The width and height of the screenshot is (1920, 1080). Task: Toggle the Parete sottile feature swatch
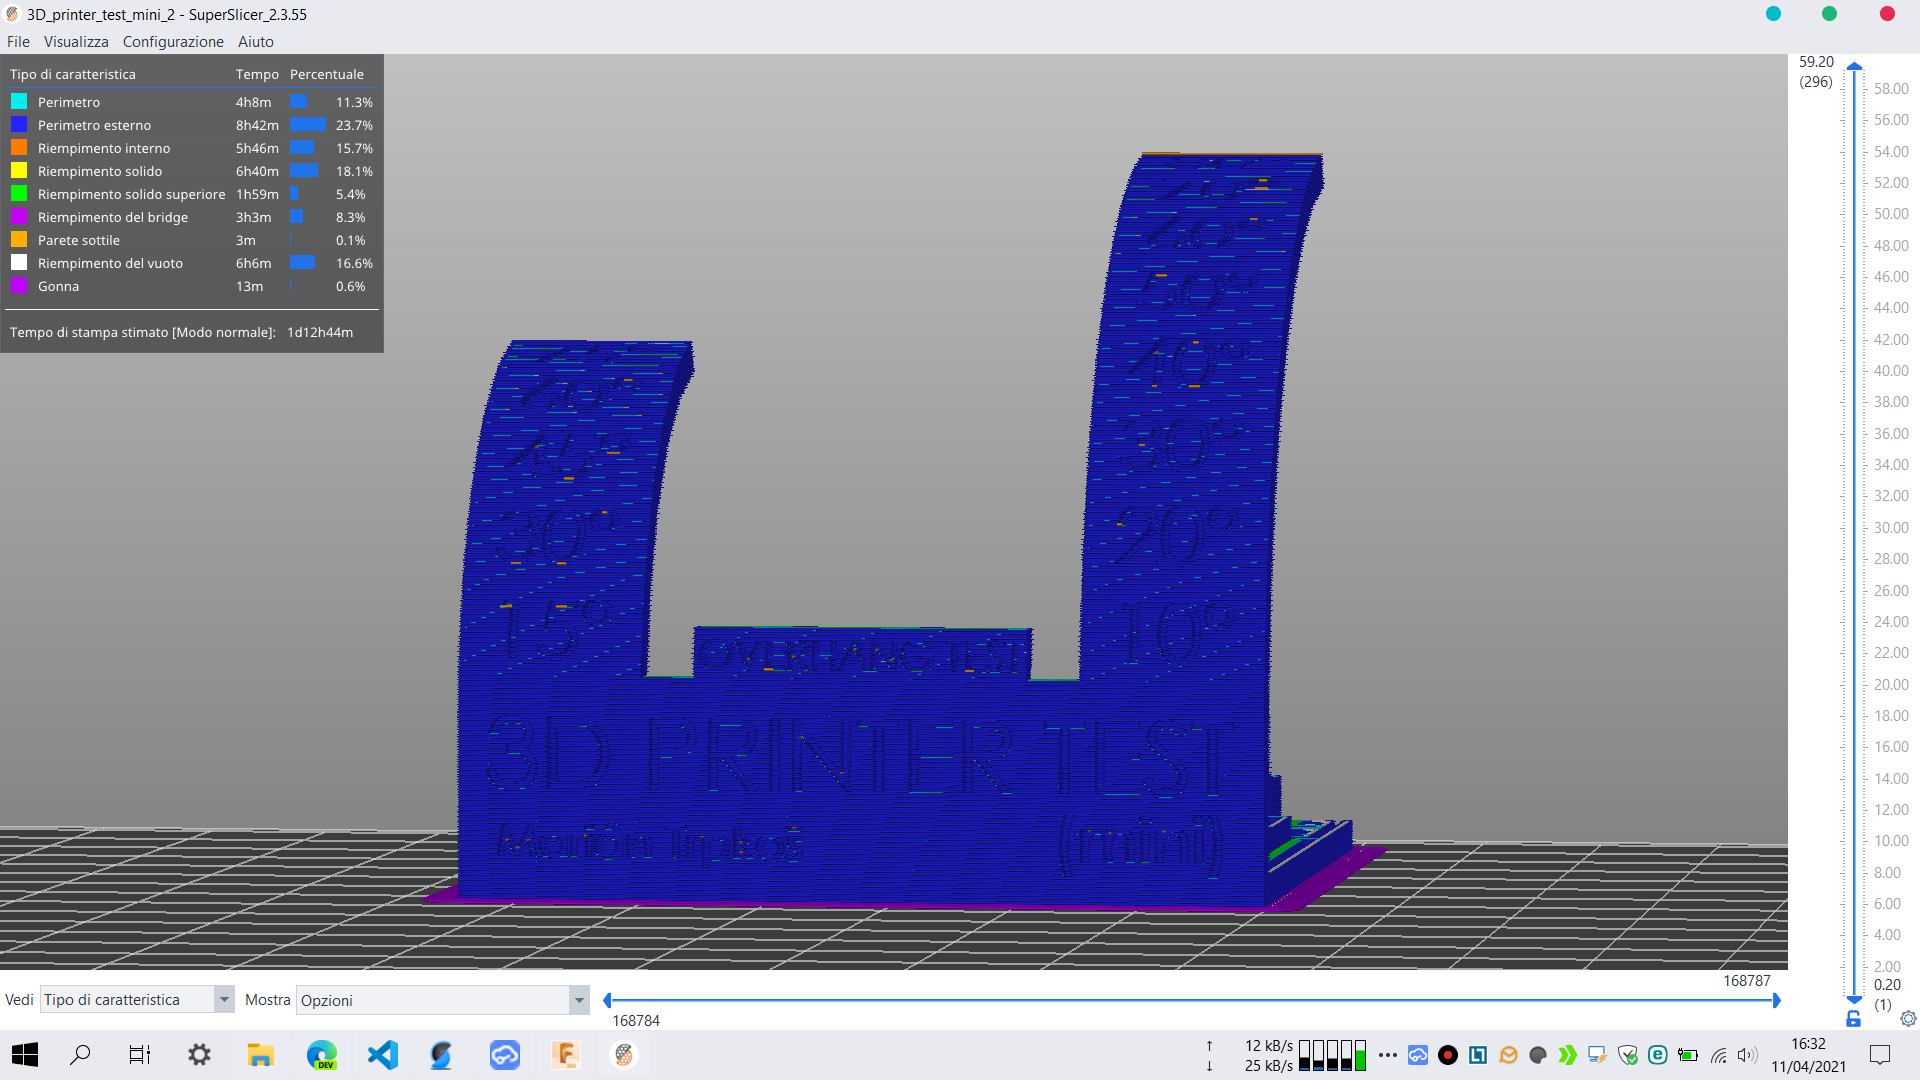[x=19, y=239]
